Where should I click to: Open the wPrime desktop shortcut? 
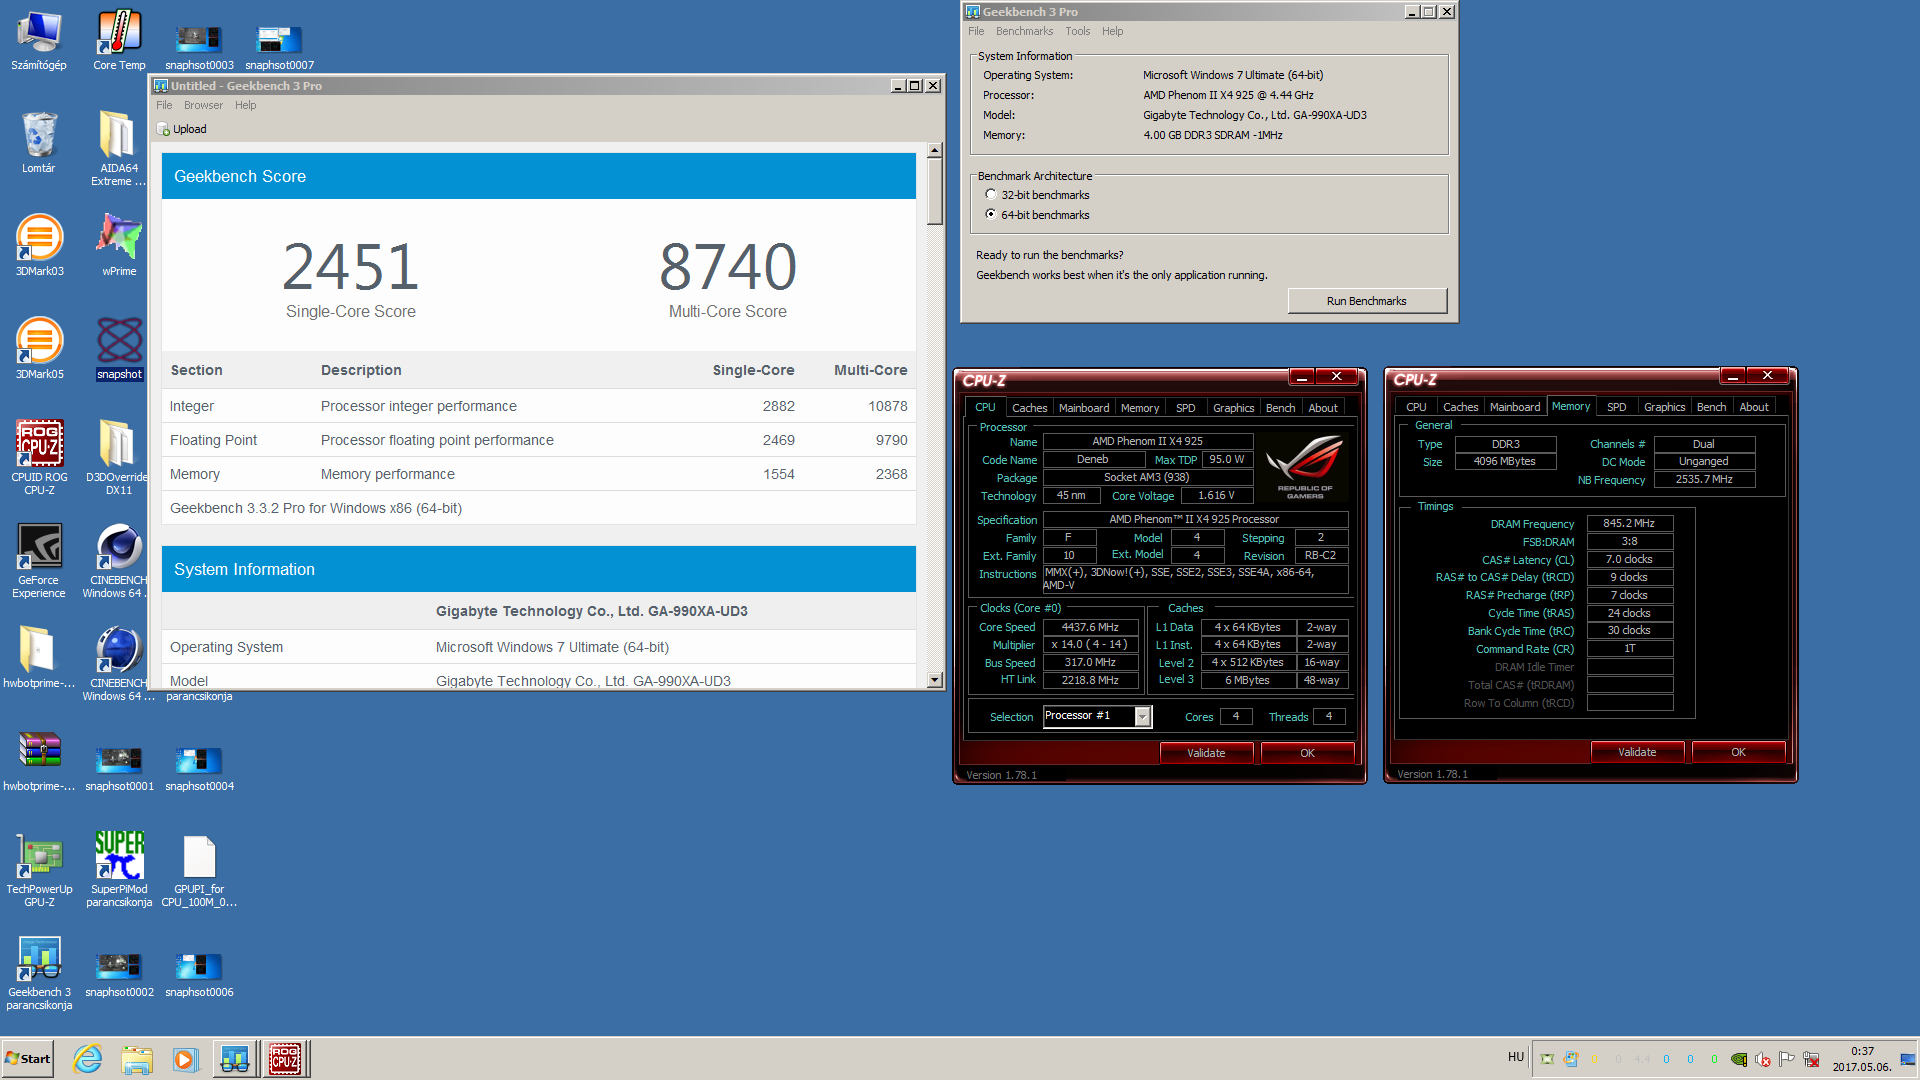119,245
